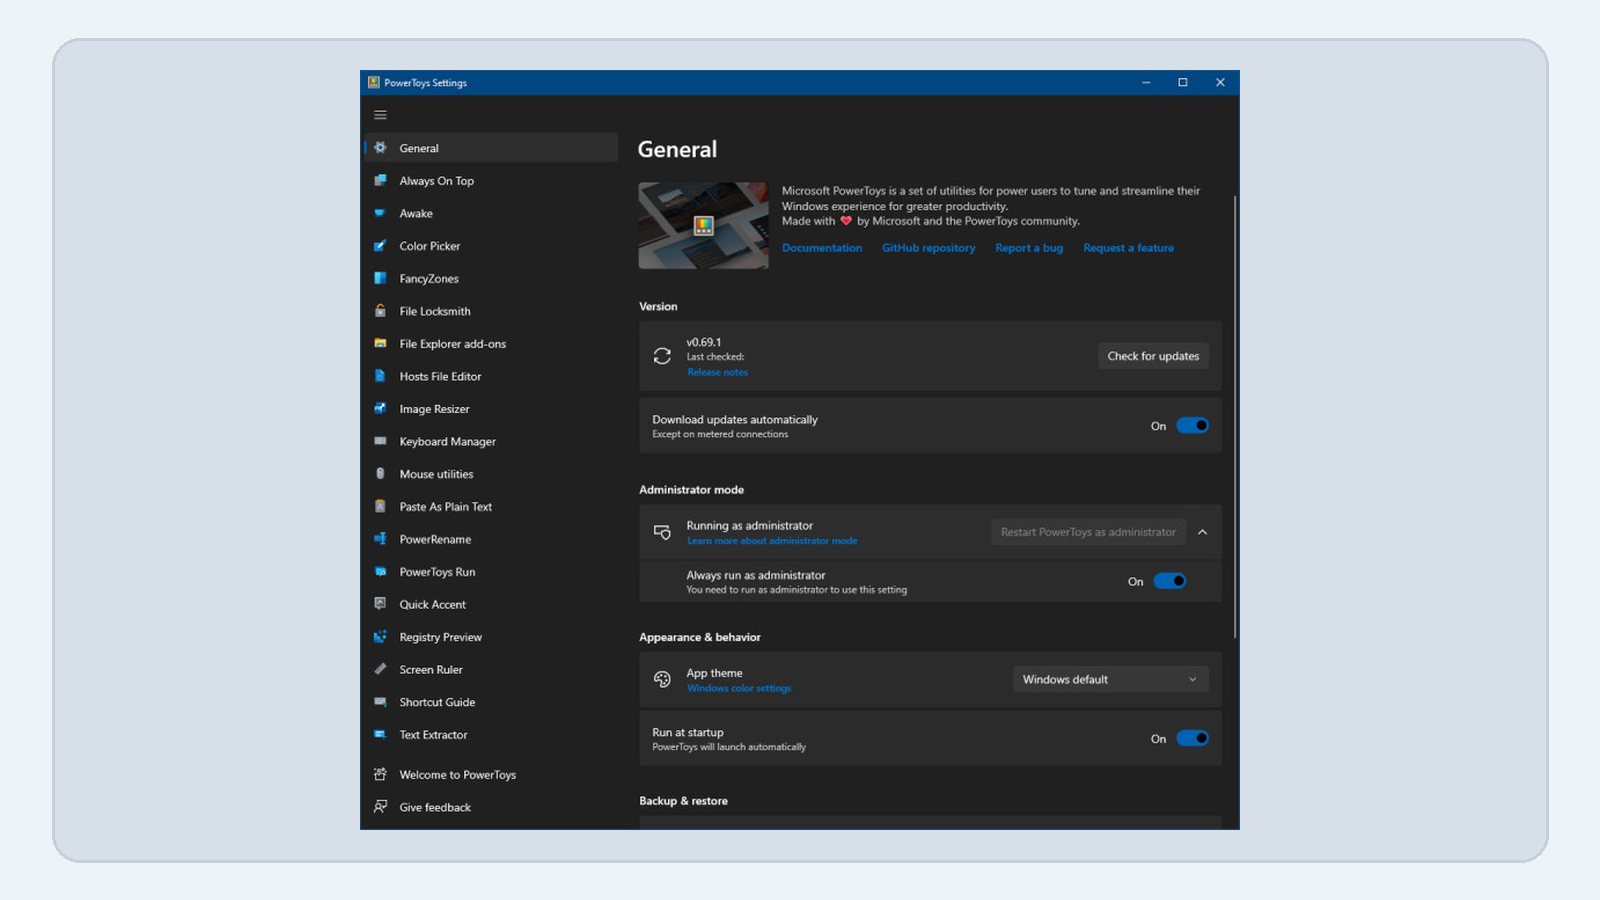Maximize the PowerToys Settings window
The width and height of the screenshot is (1600, 900).
1182,83
